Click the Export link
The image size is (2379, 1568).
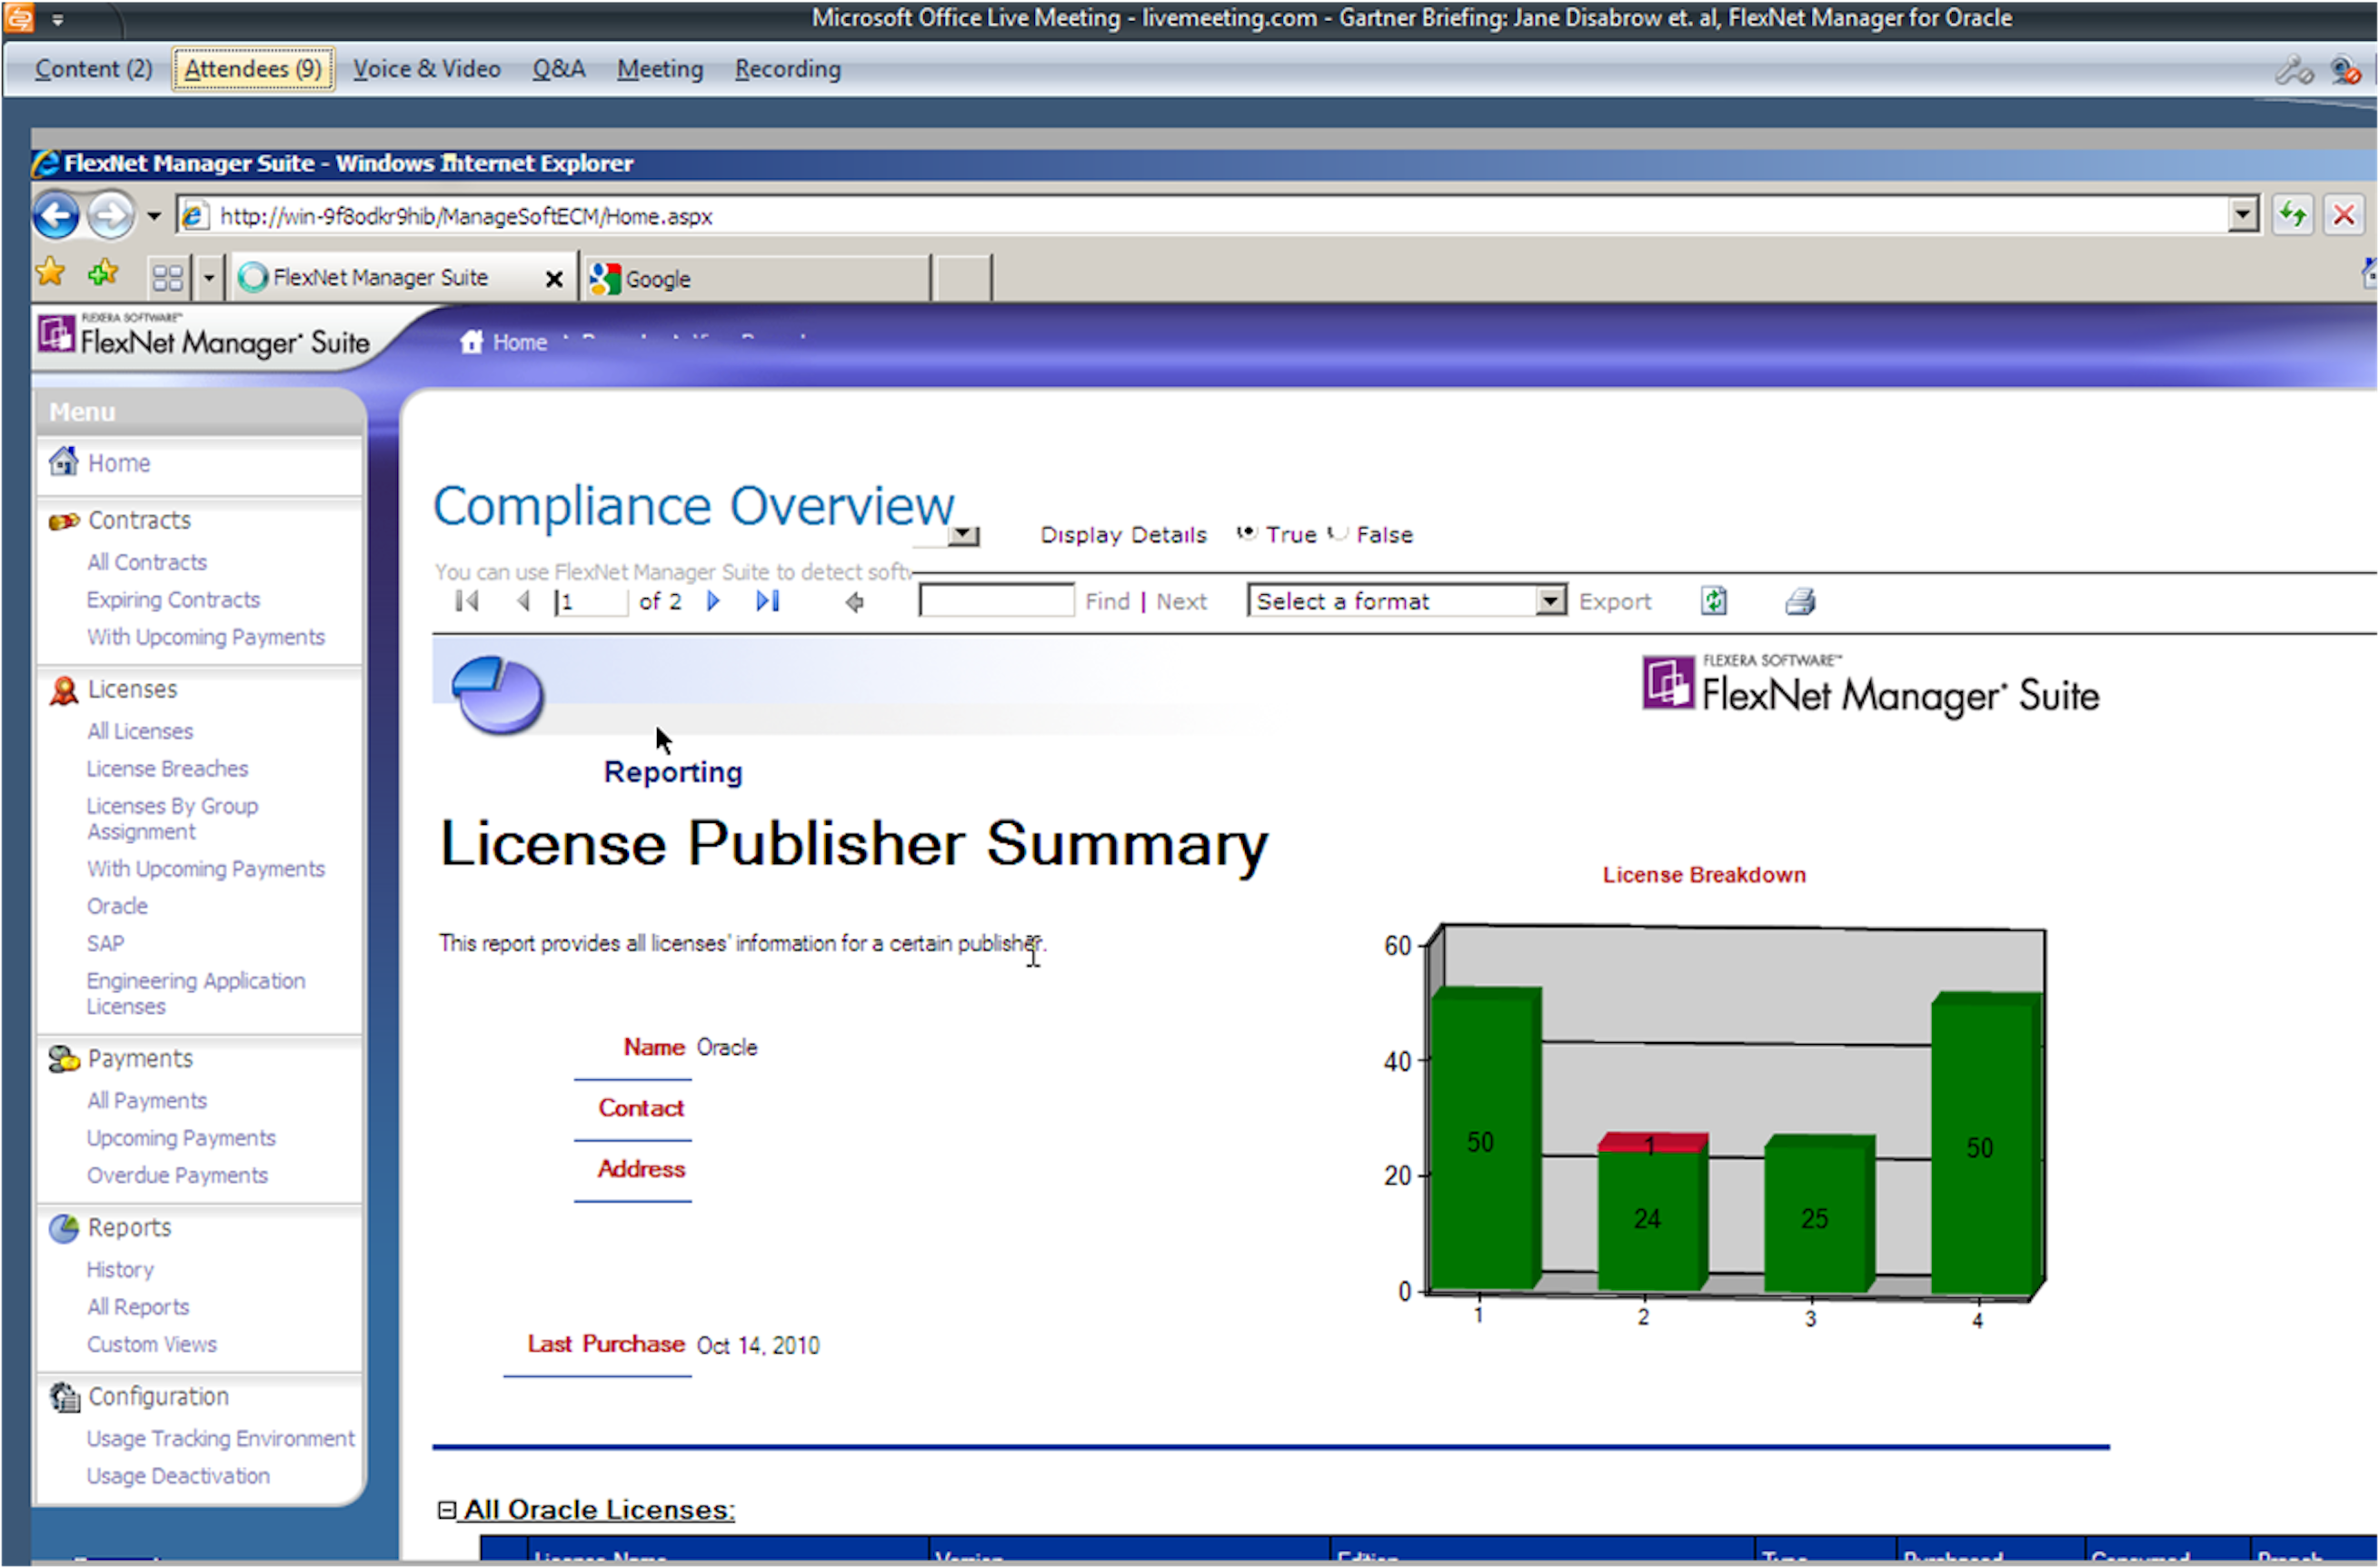coord(1614,601)
